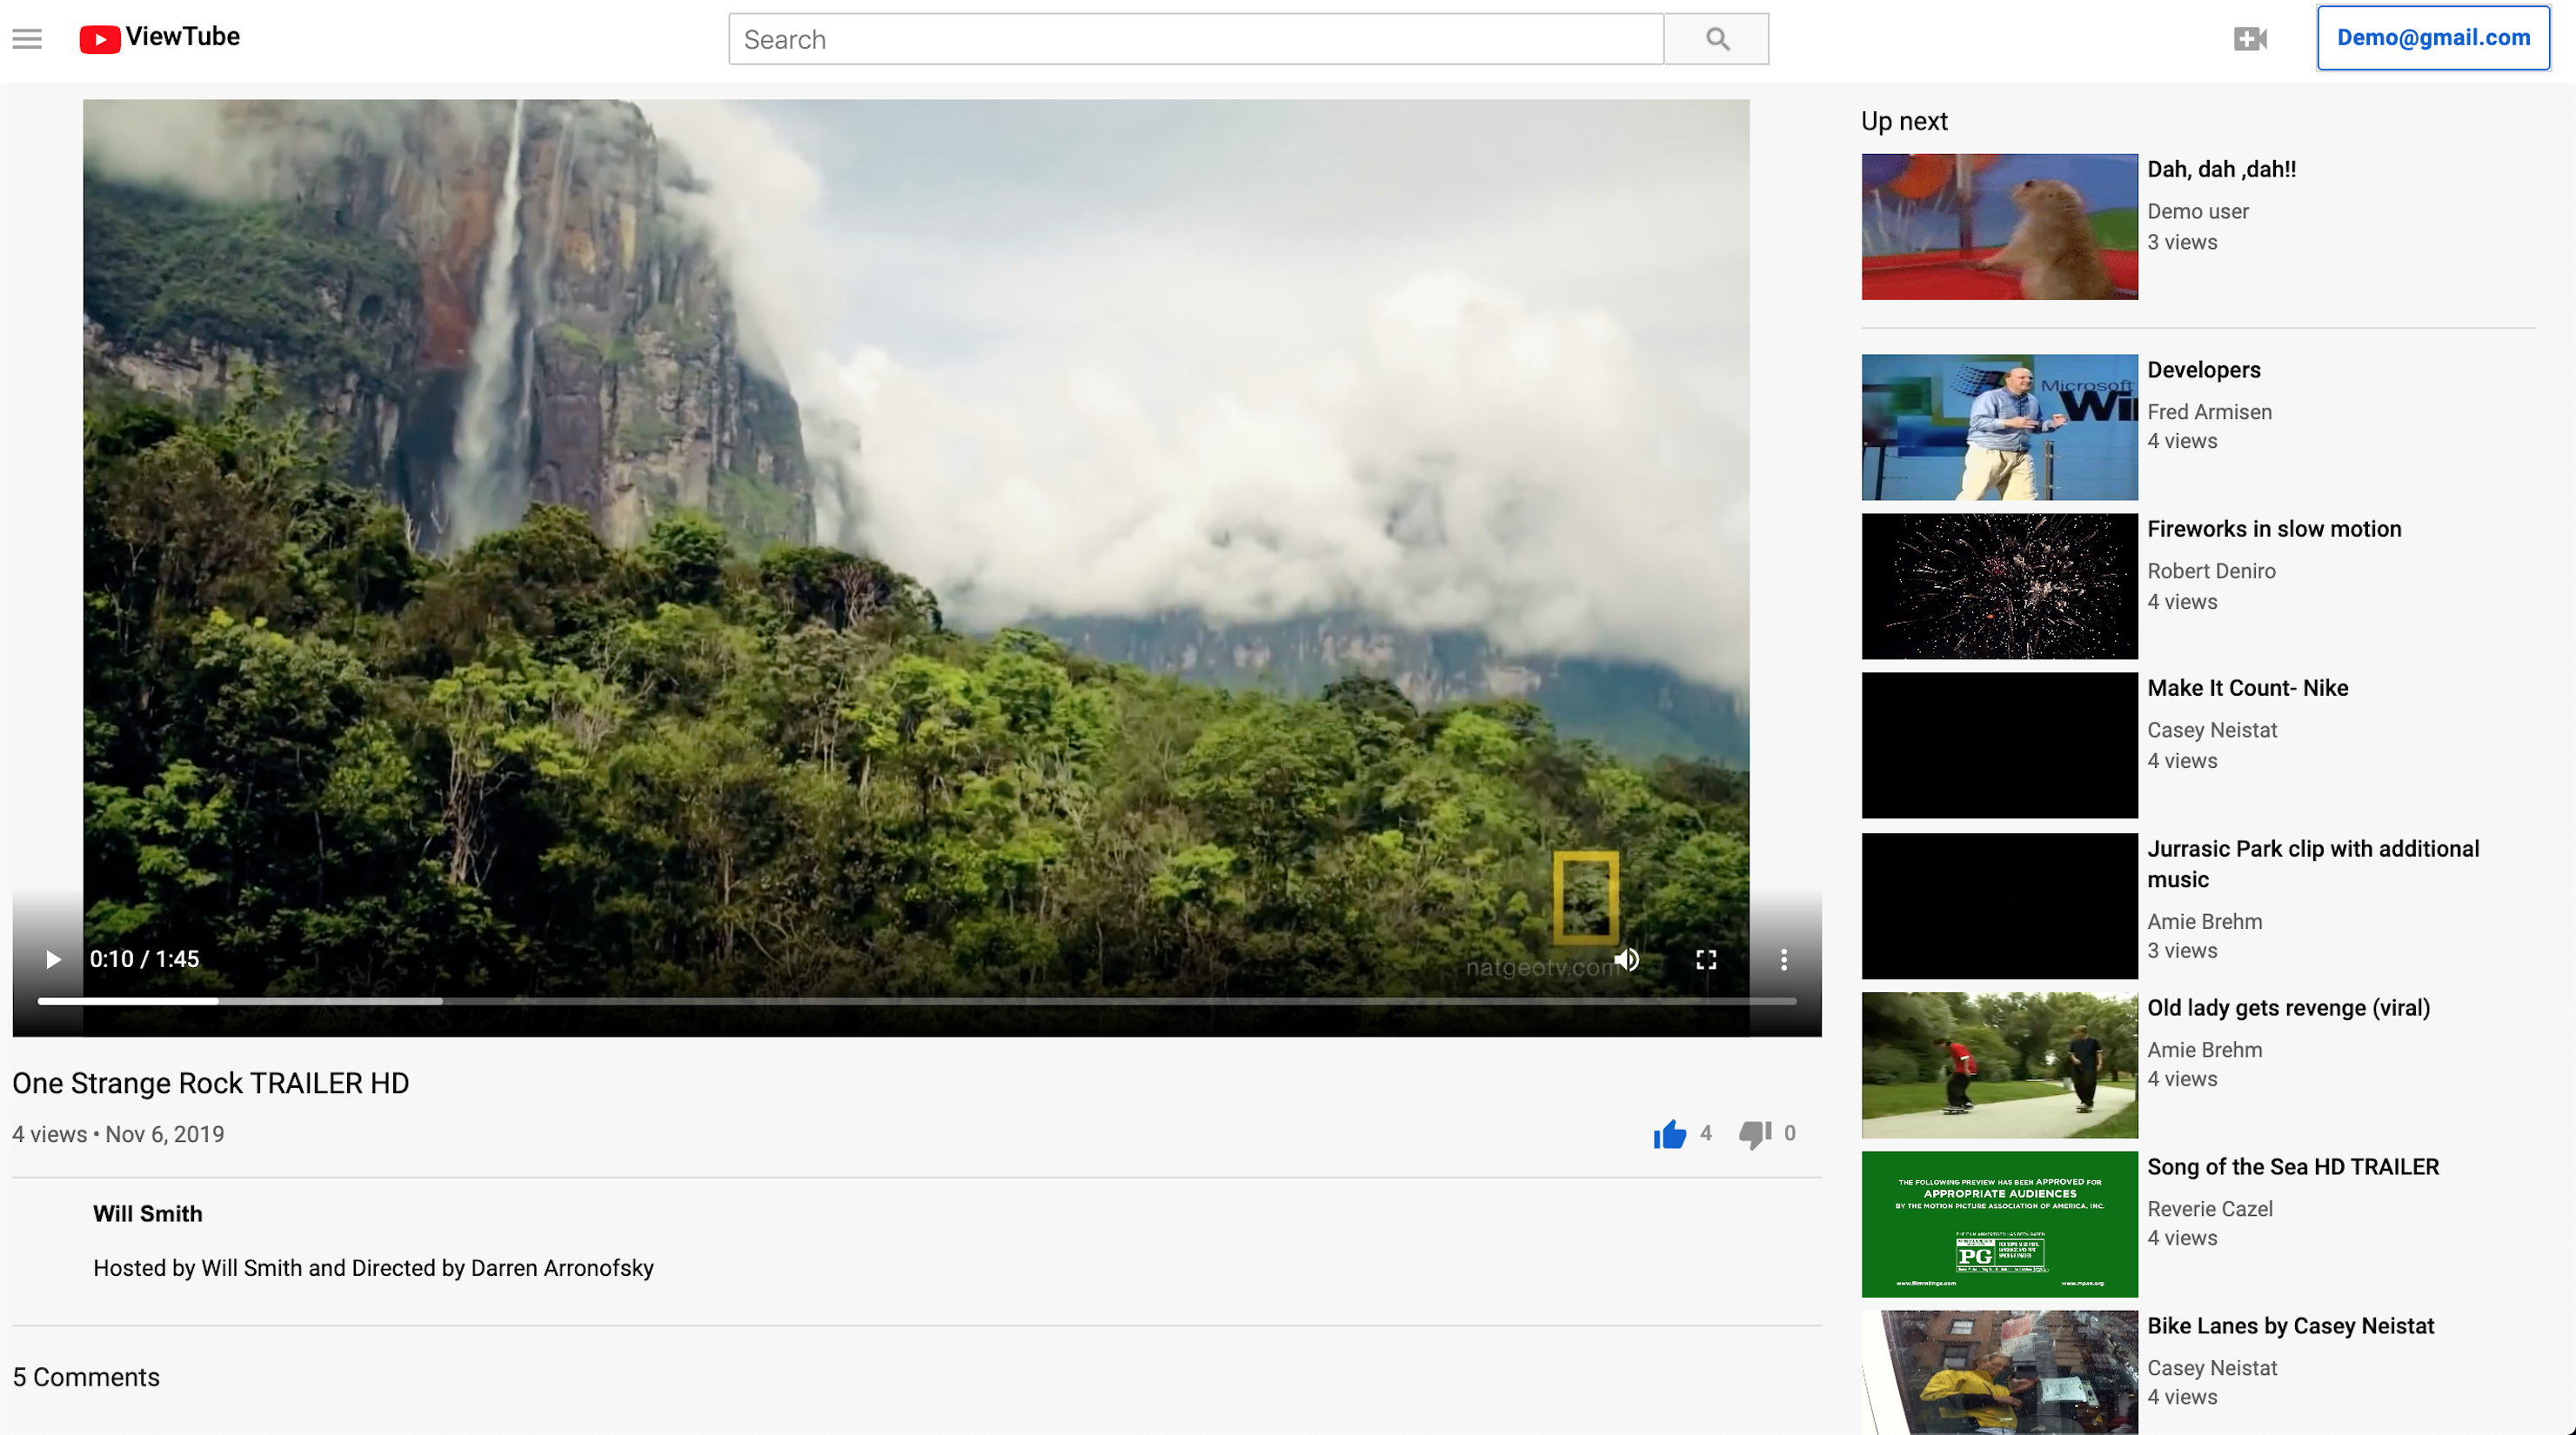The image size is (2576, 1435).
Task: Open 'Song of the Sea HD TRAILER'
Action: coord(2292,1167)
